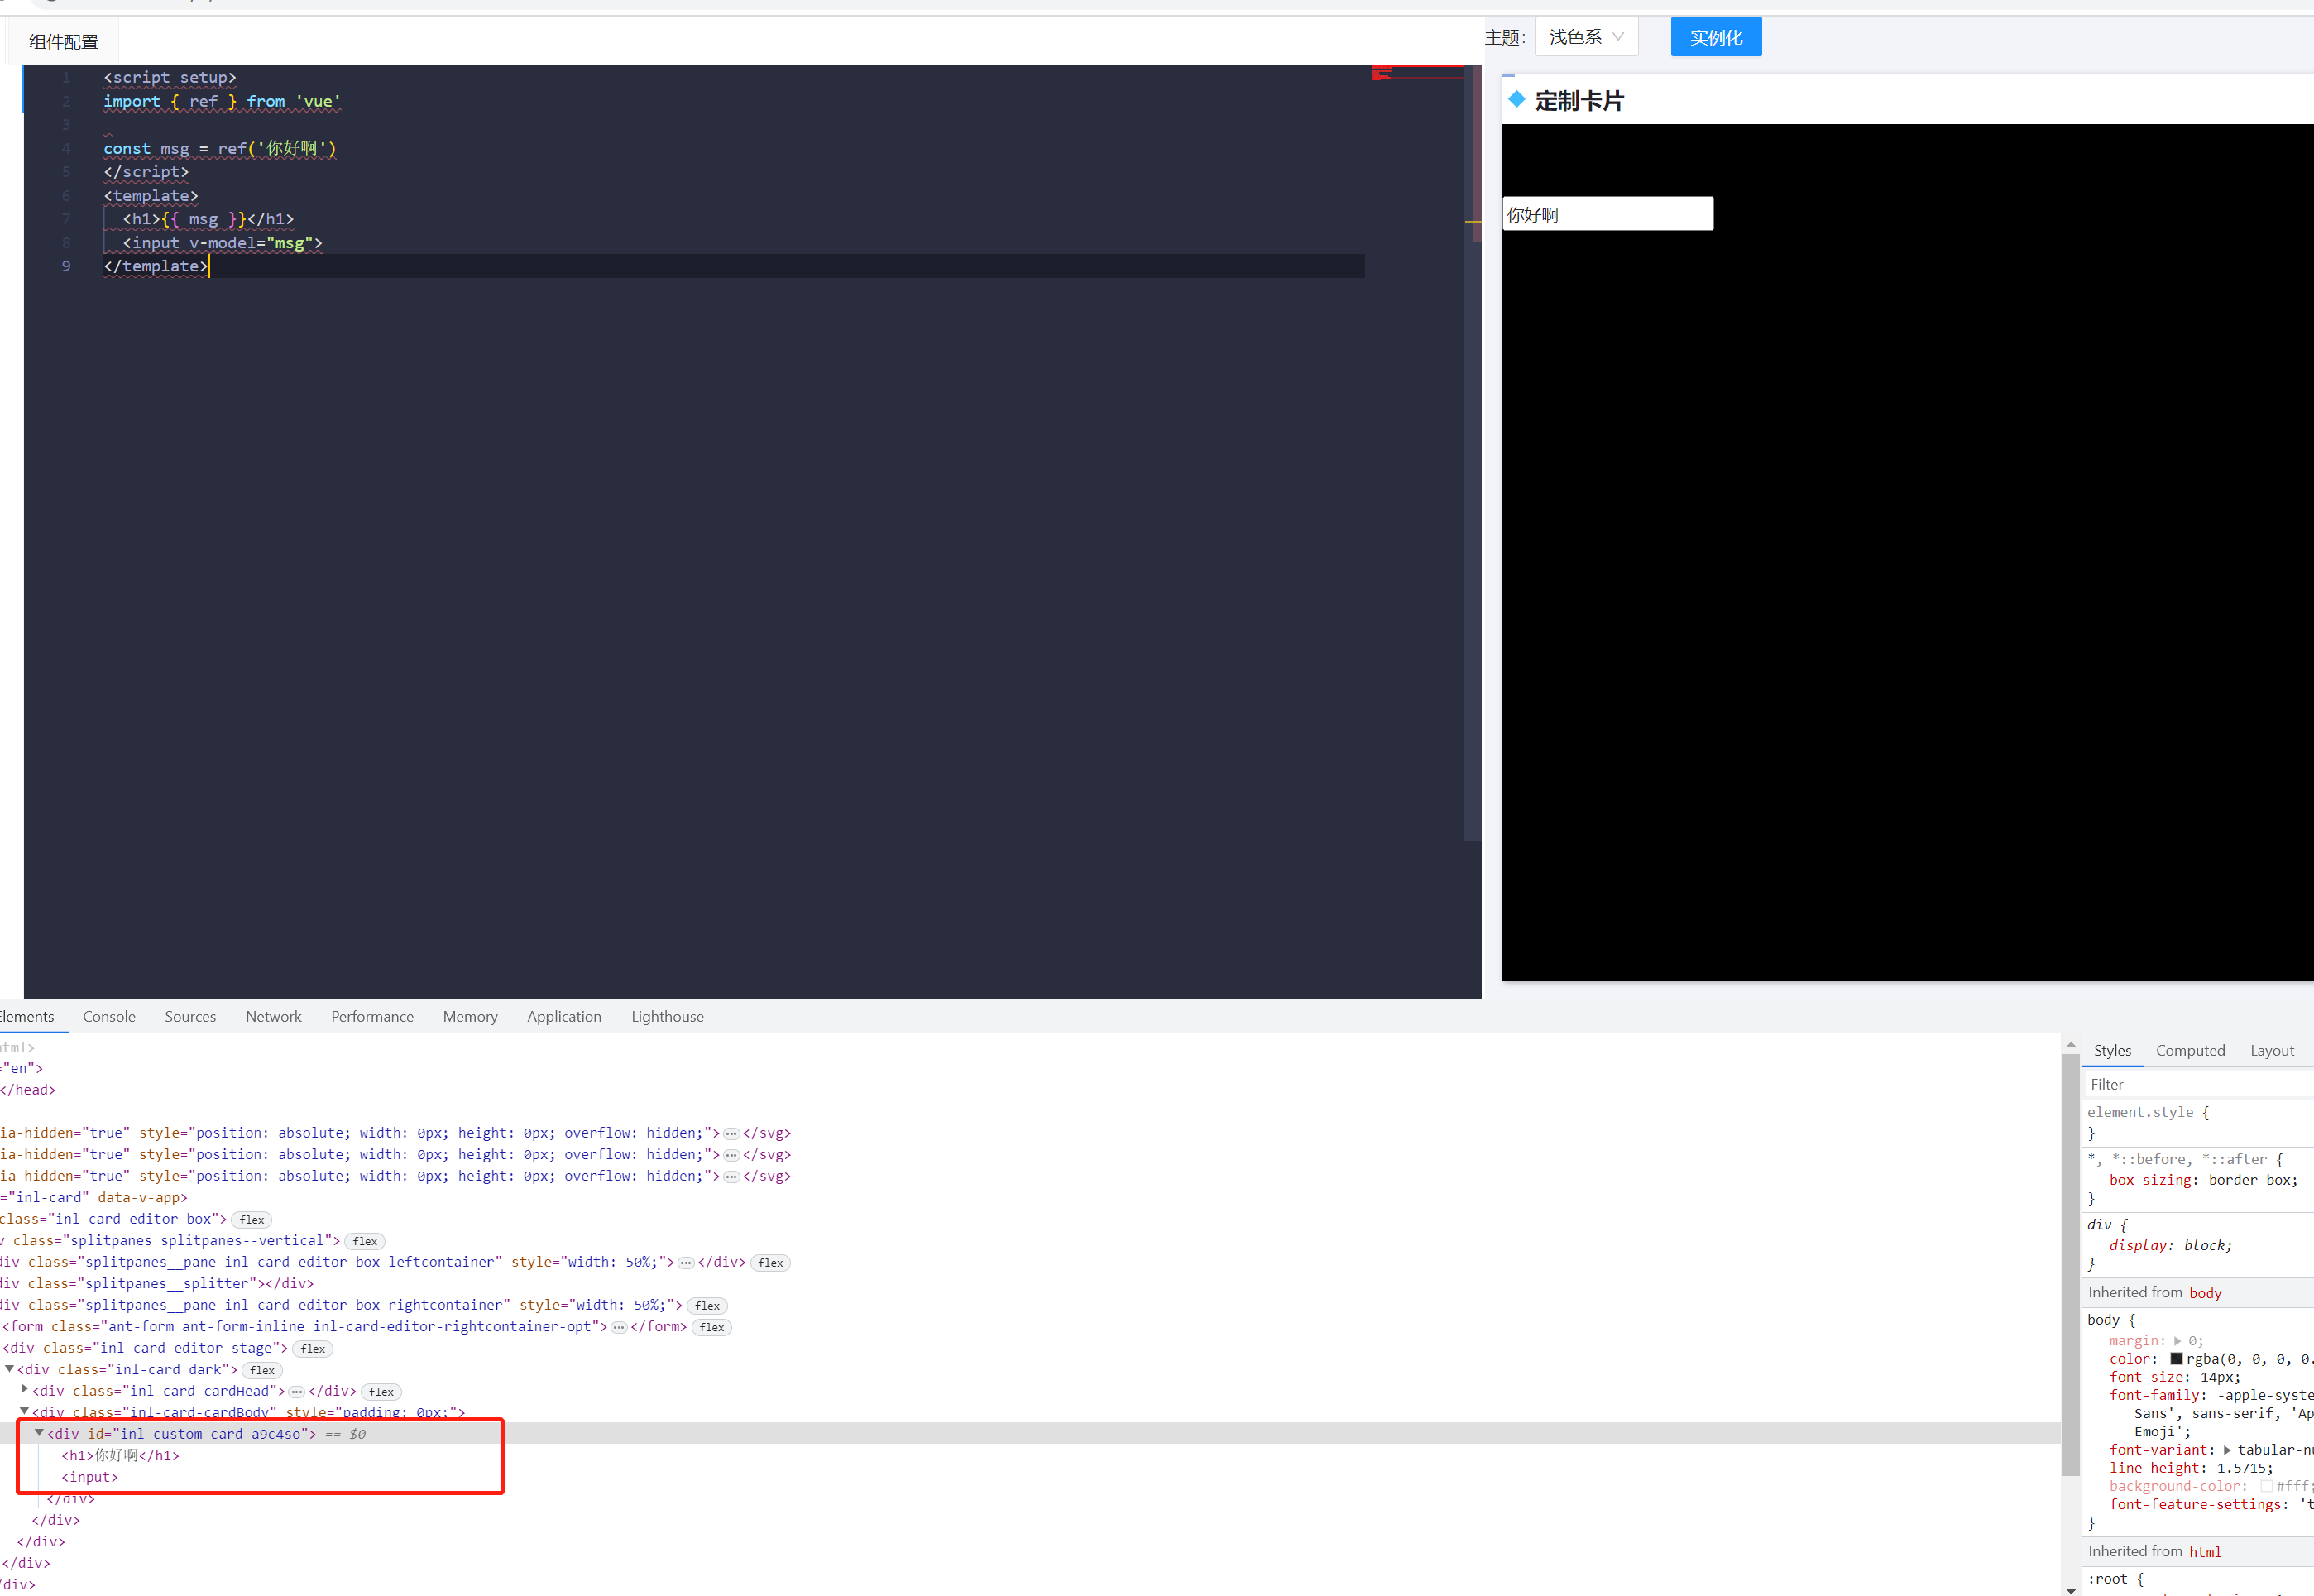Collapse the inl-custom-card div in the Elements tree
The height and width of the screenshot is (1596, 2314).
pyautogui.click(x=39, y=1432)
